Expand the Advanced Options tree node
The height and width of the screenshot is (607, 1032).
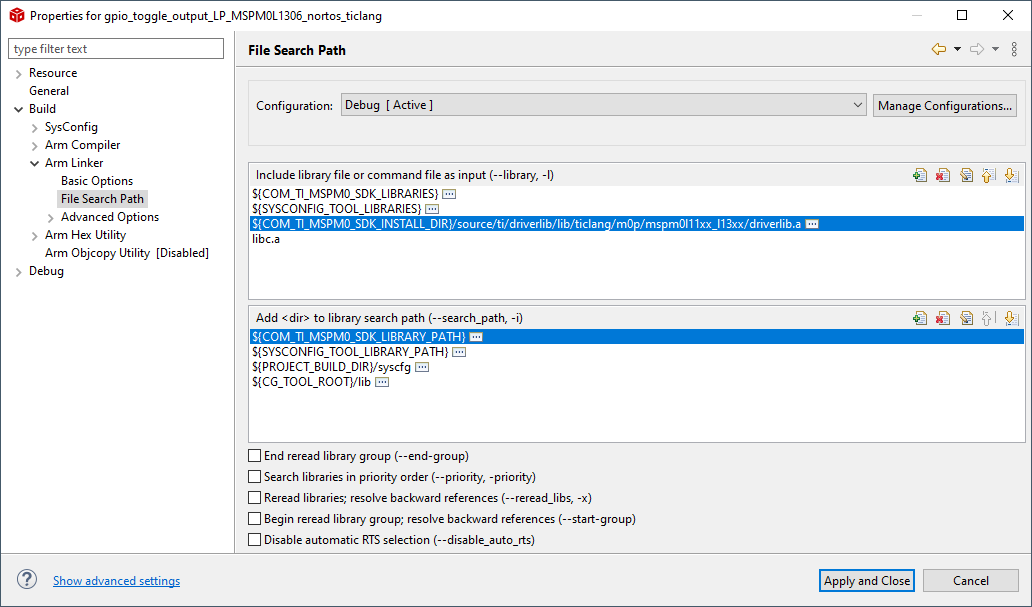click(51, 217)
